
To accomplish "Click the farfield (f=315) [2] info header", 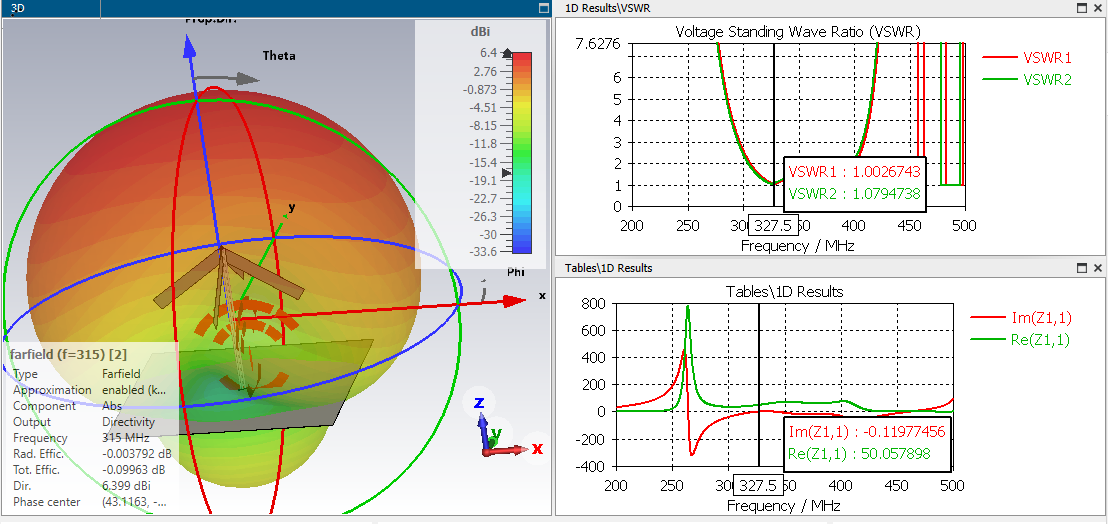I will tap(67, 355).
